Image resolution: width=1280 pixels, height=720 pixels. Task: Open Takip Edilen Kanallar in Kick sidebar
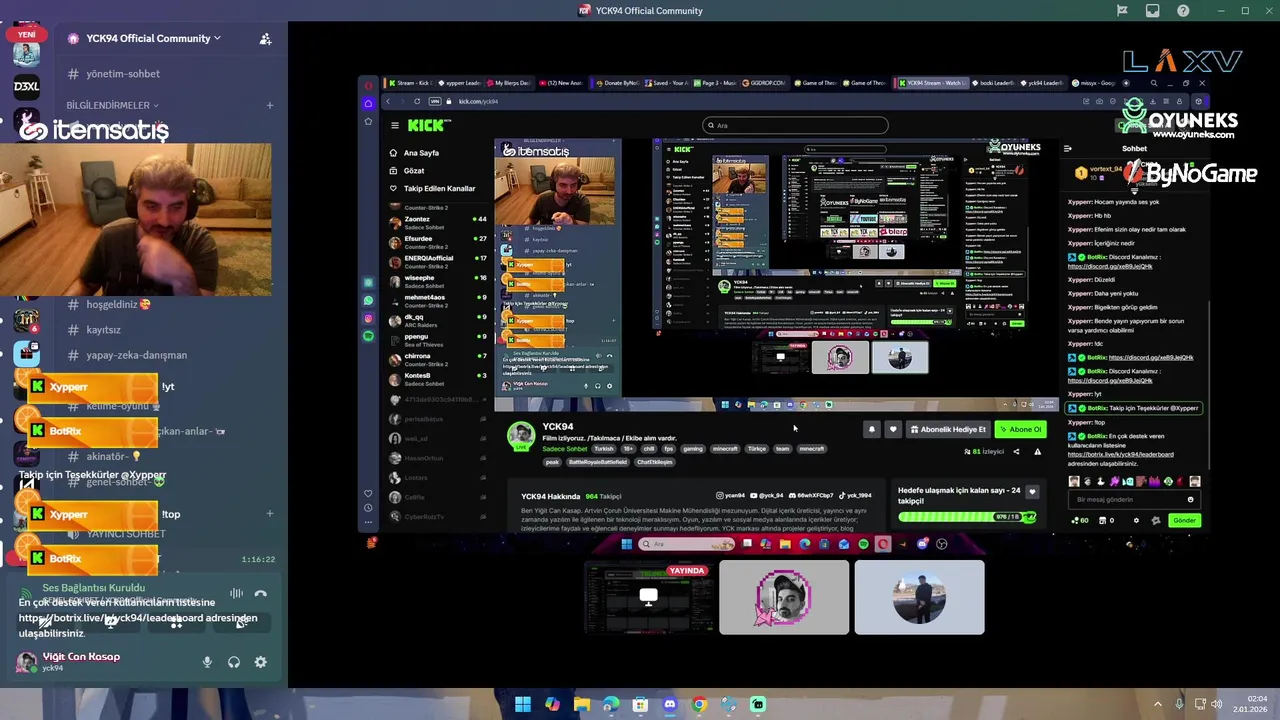pos(432,188)
